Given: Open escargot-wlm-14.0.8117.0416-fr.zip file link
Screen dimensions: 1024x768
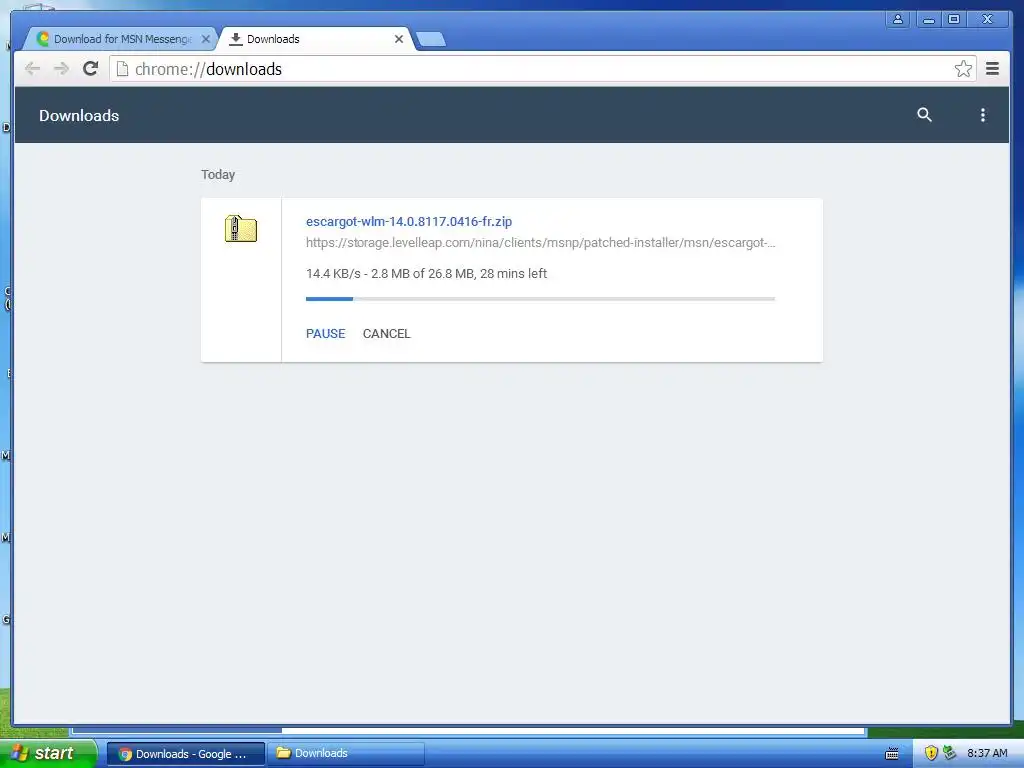Looking at the screenshot, I should pyautogui.click(x=409, y=221).
